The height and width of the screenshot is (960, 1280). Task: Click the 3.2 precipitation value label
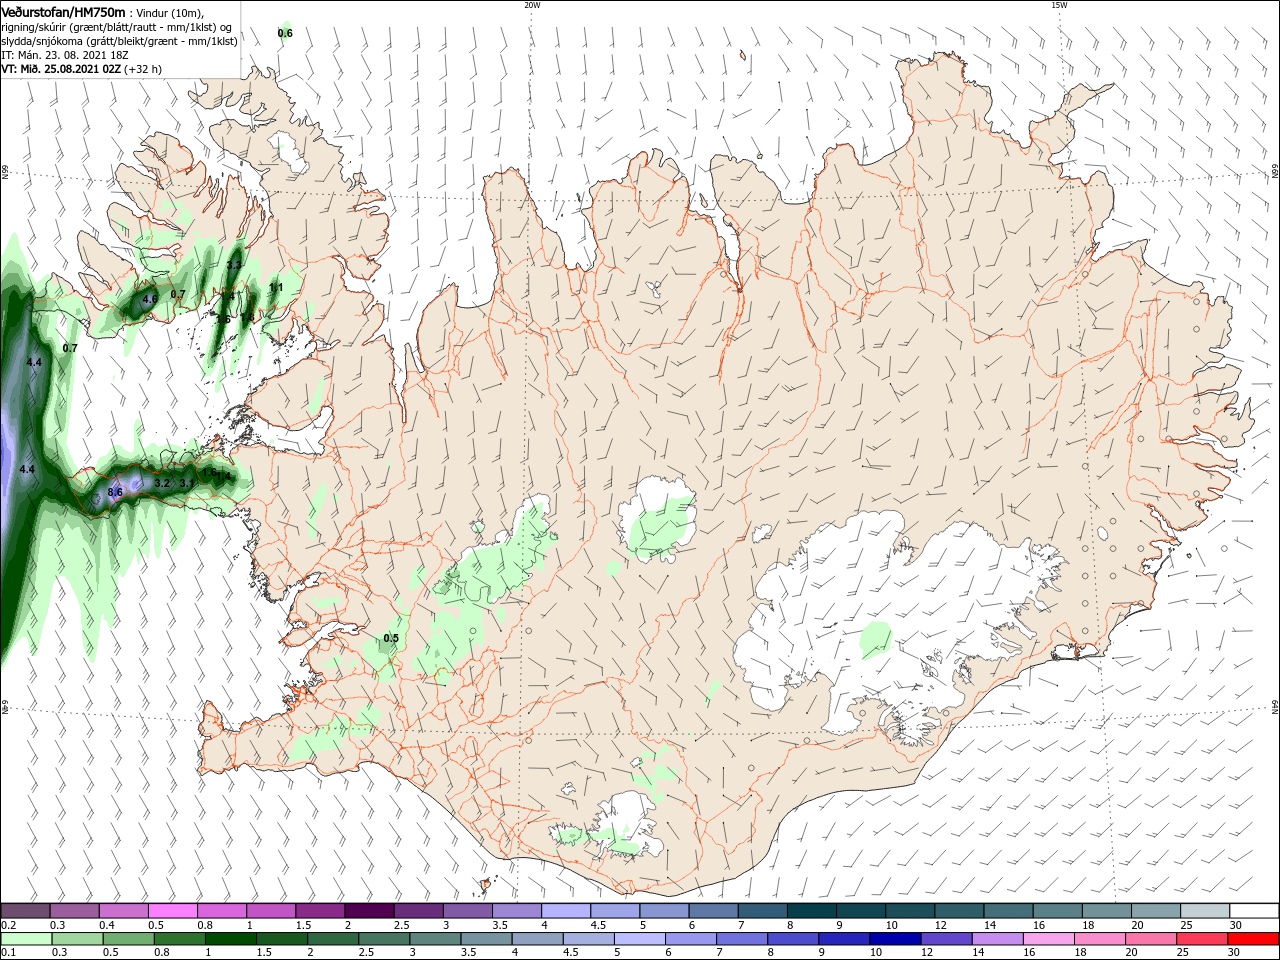click(162, 483)
